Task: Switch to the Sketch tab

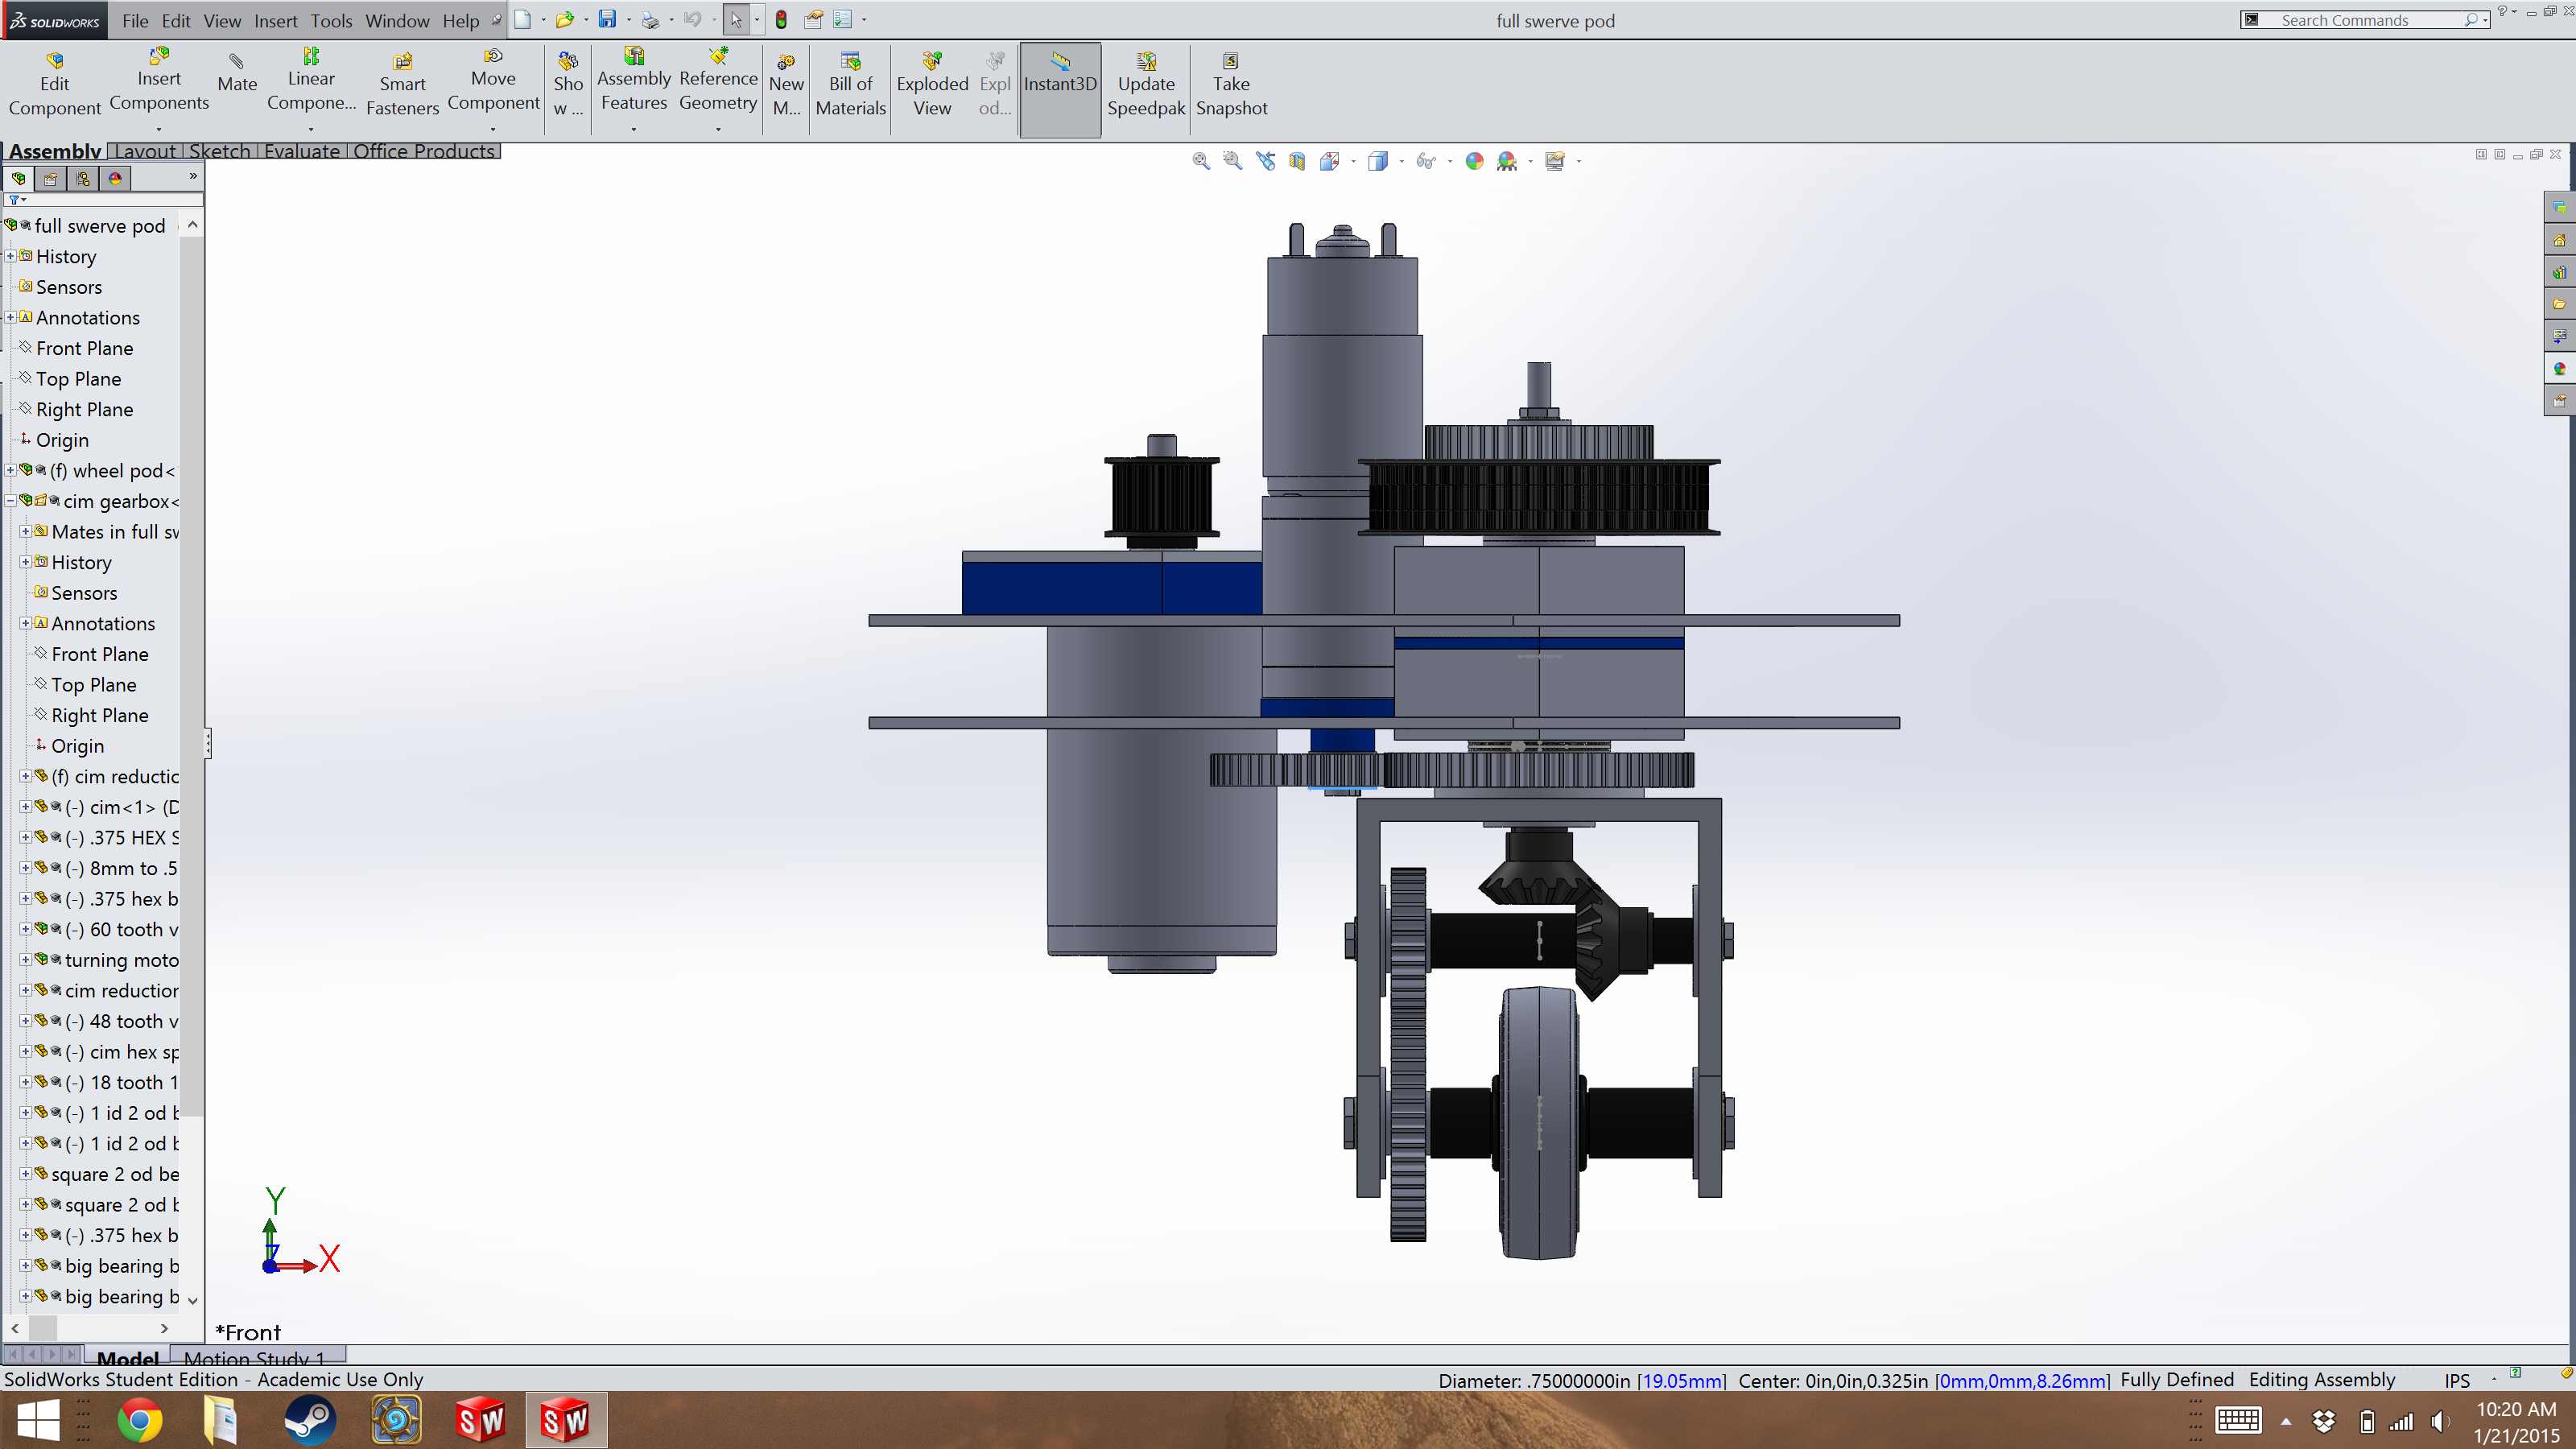Action: click(220, 151)
